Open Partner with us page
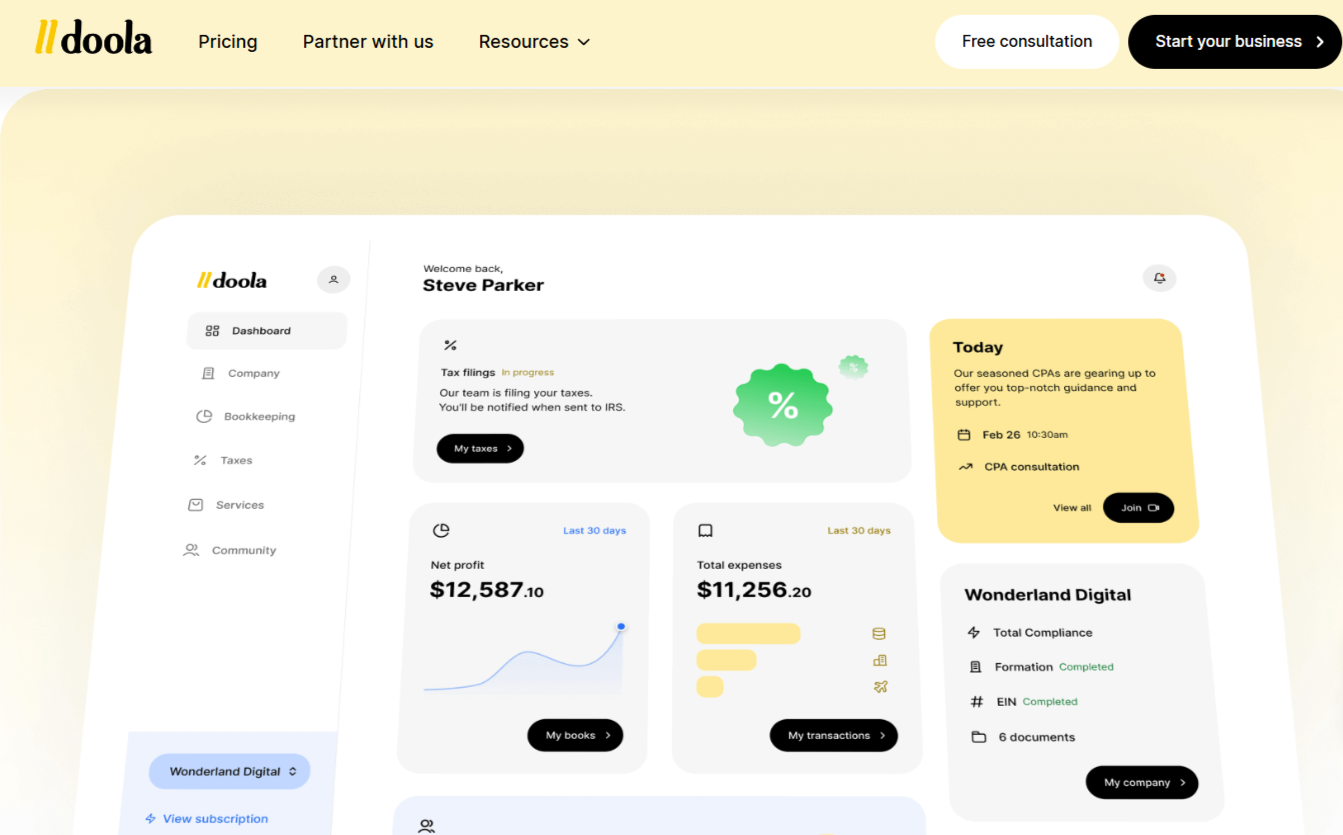The width and height of the screenshot is (1343, 835). (368, 42)
